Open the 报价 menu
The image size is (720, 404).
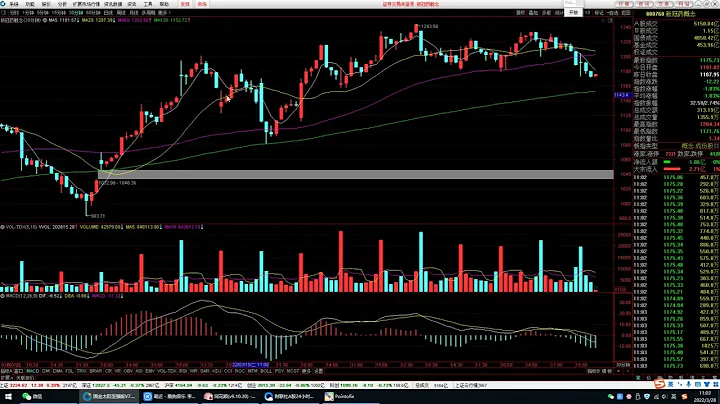pyautogui.click(x=46, y=4)
